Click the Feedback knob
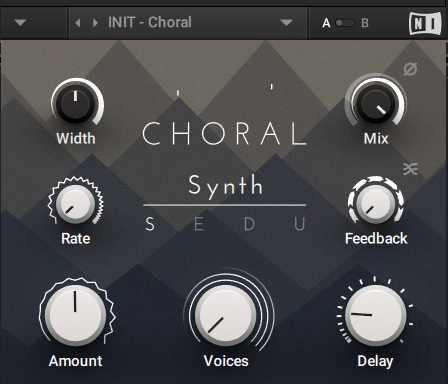 [x=375, y=203]
